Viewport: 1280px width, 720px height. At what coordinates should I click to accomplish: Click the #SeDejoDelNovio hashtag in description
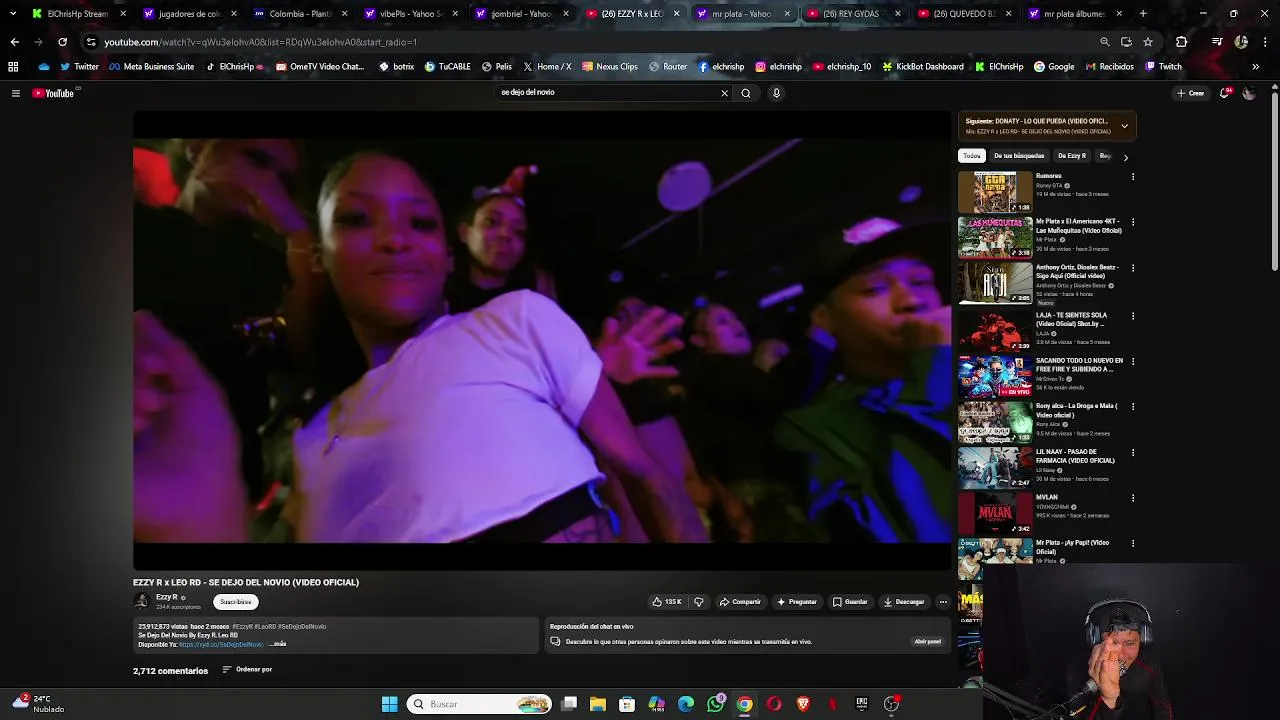tap(302, 626)
